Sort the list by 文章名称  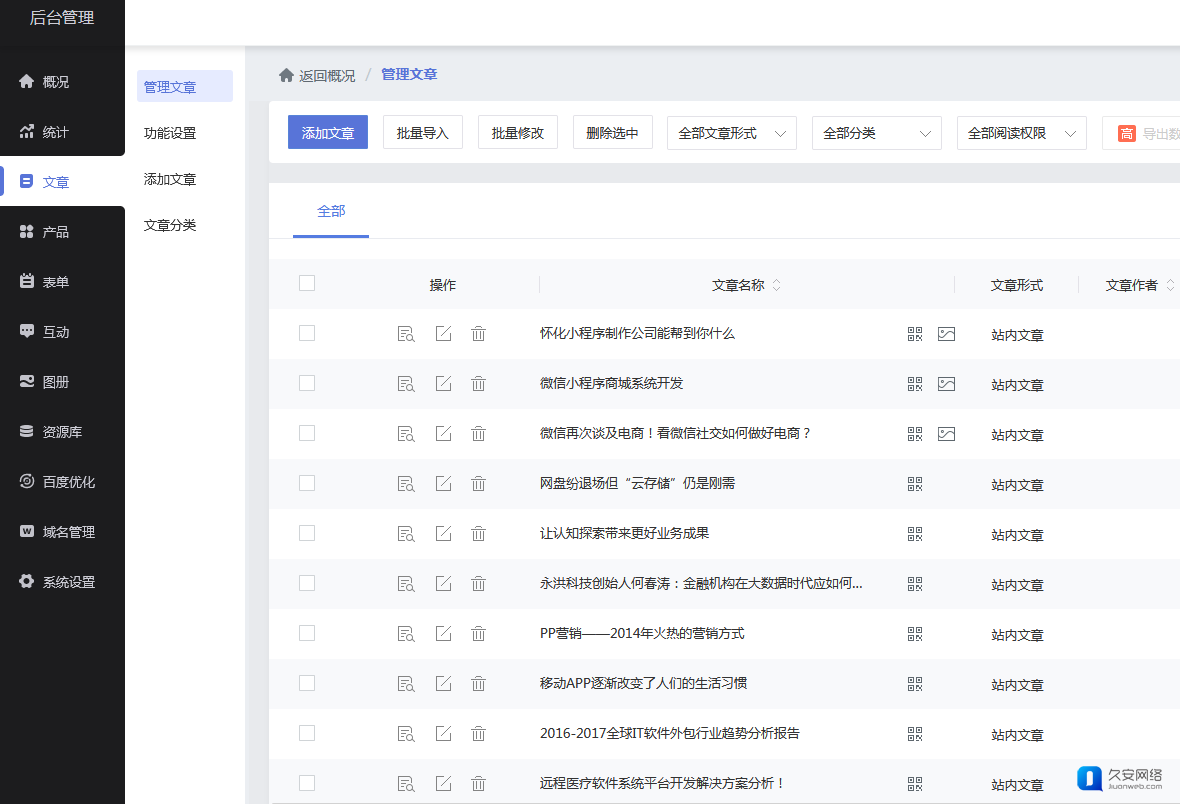point(777,285)
